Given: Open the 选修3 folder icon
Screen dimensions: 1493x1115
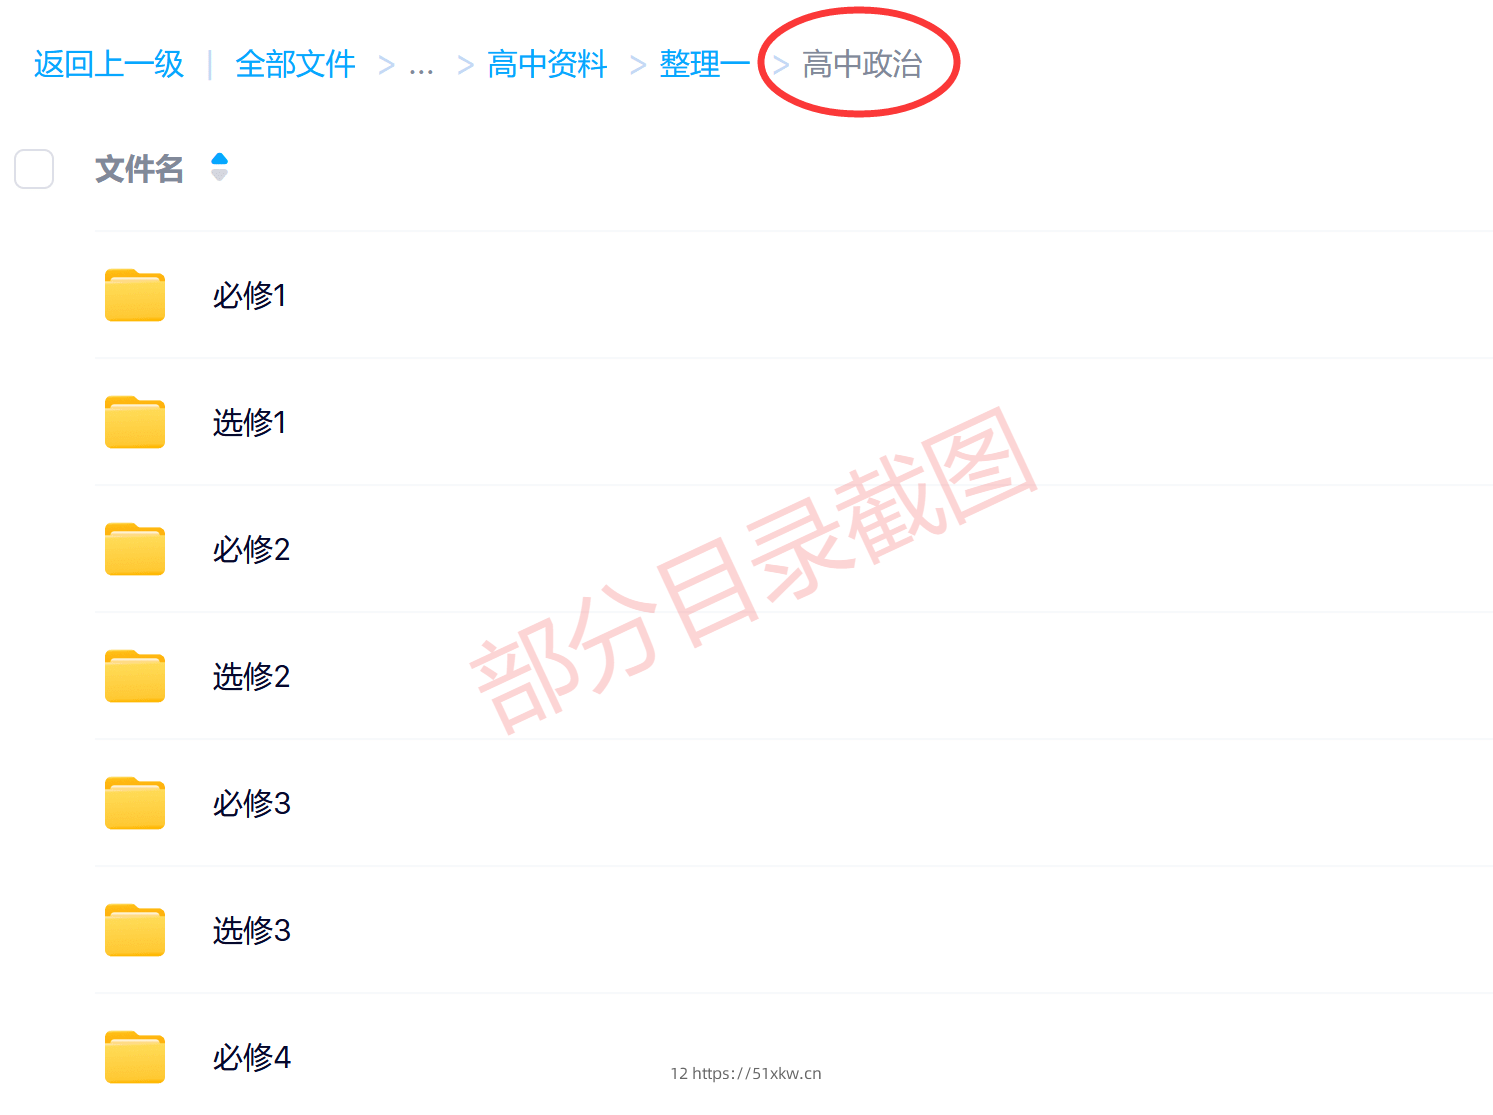Looking at the screenshot, I should (x=135, y=930).
